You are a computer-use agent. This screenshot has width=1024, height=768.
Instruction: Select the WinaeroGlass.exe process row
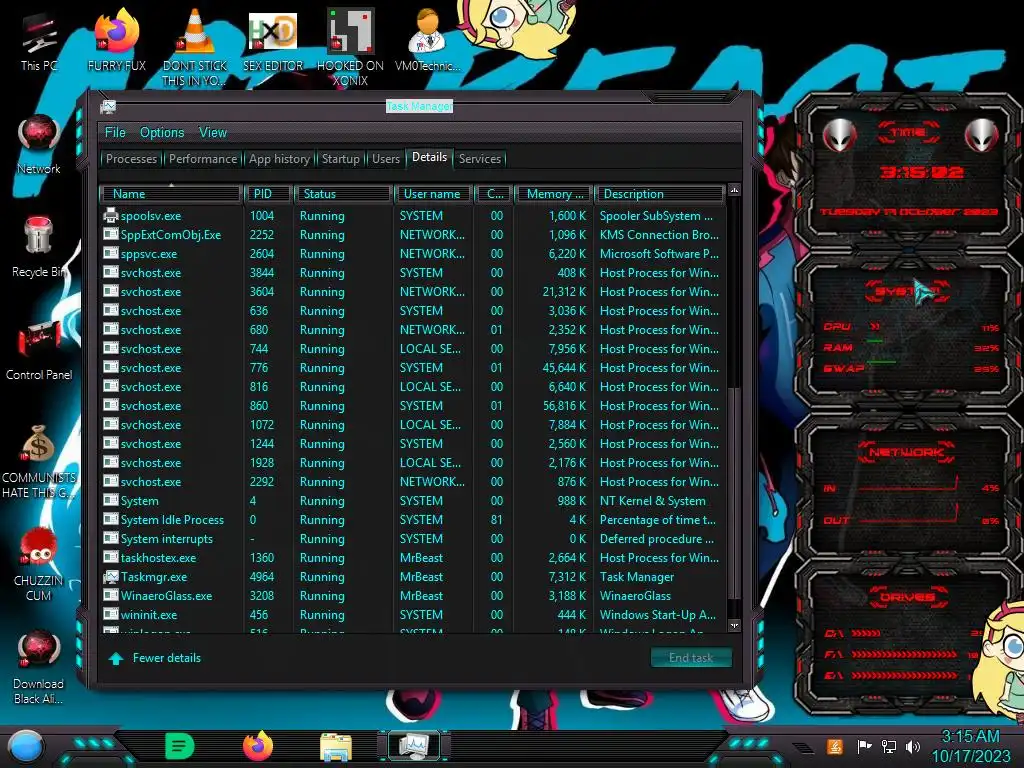413,596
